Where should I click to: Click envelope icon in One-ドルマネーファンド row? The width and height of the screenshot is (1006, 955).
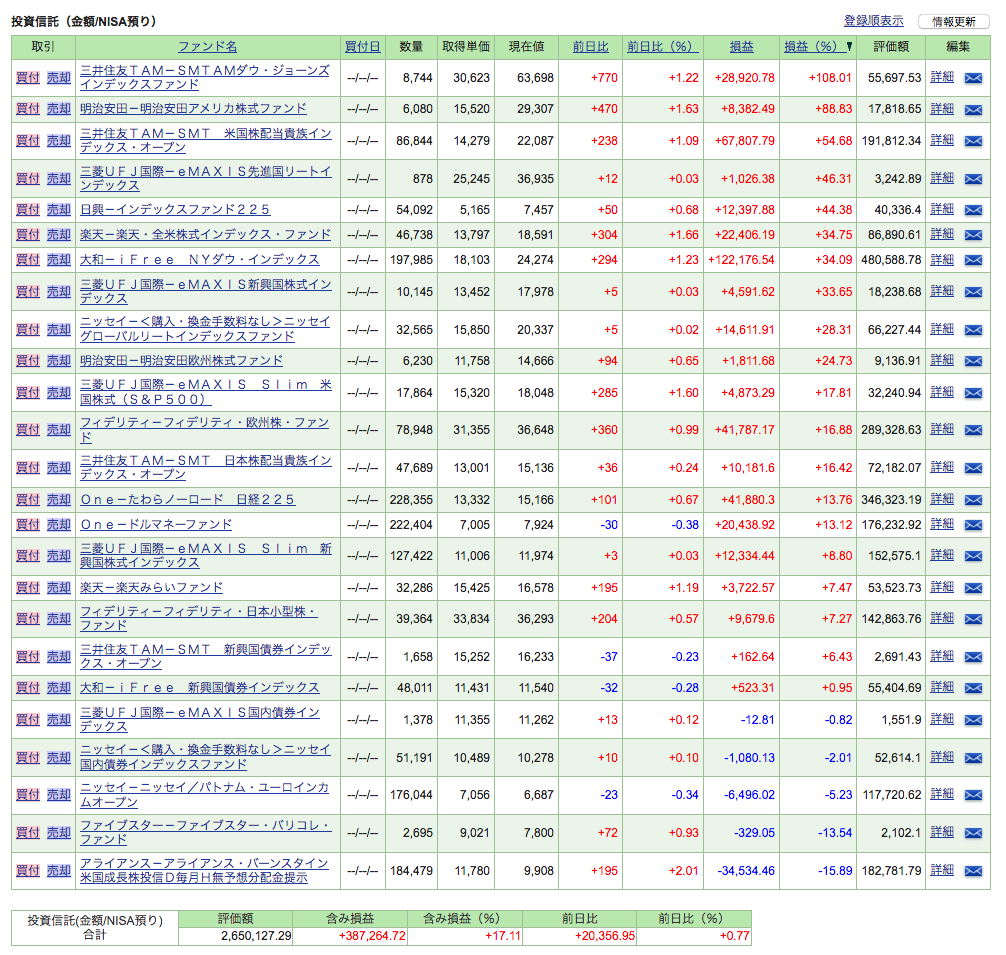point(973,525)
